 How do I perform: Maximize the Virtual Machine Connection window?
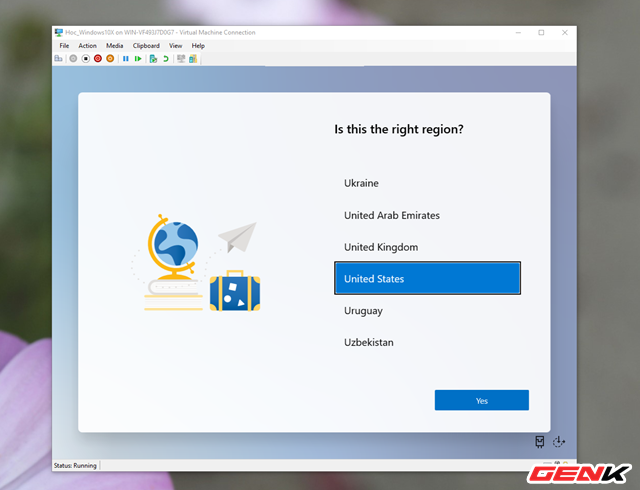[x=541, y=33]
